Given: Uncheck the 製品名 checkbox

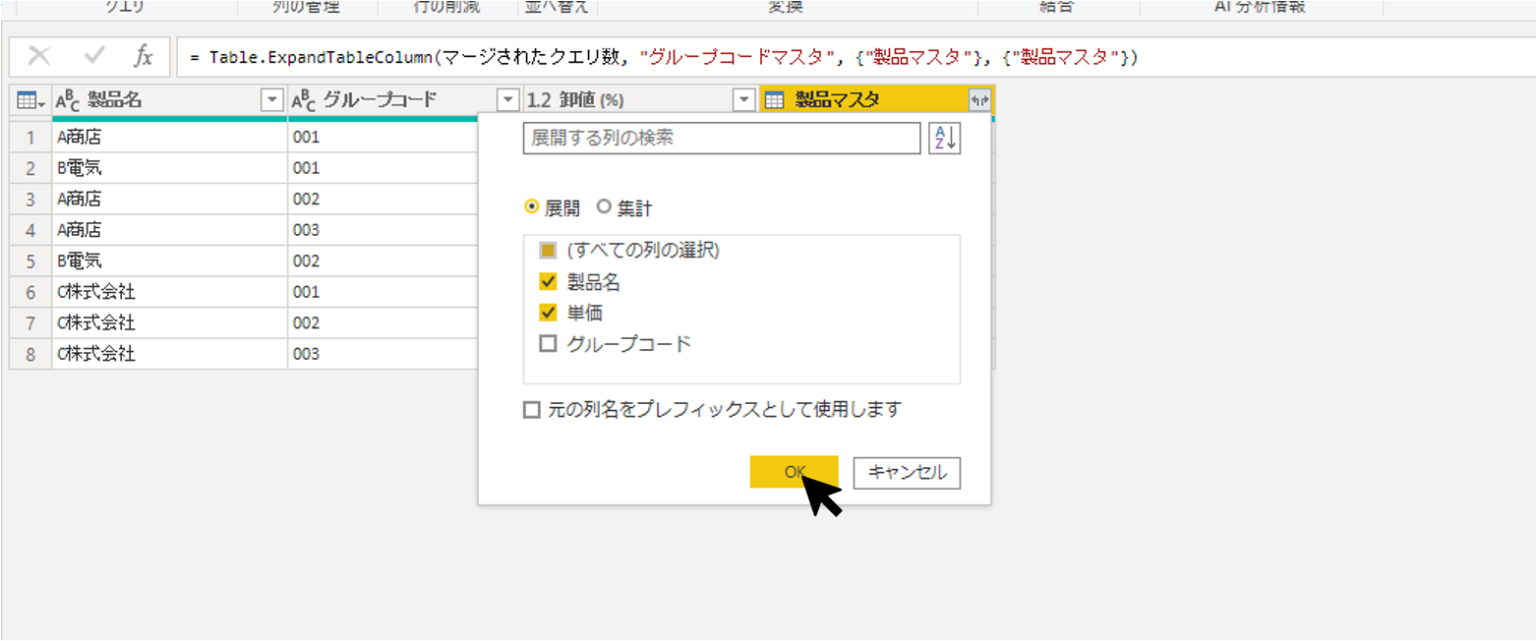Looking at the screenshot, I should click(548, 282).
